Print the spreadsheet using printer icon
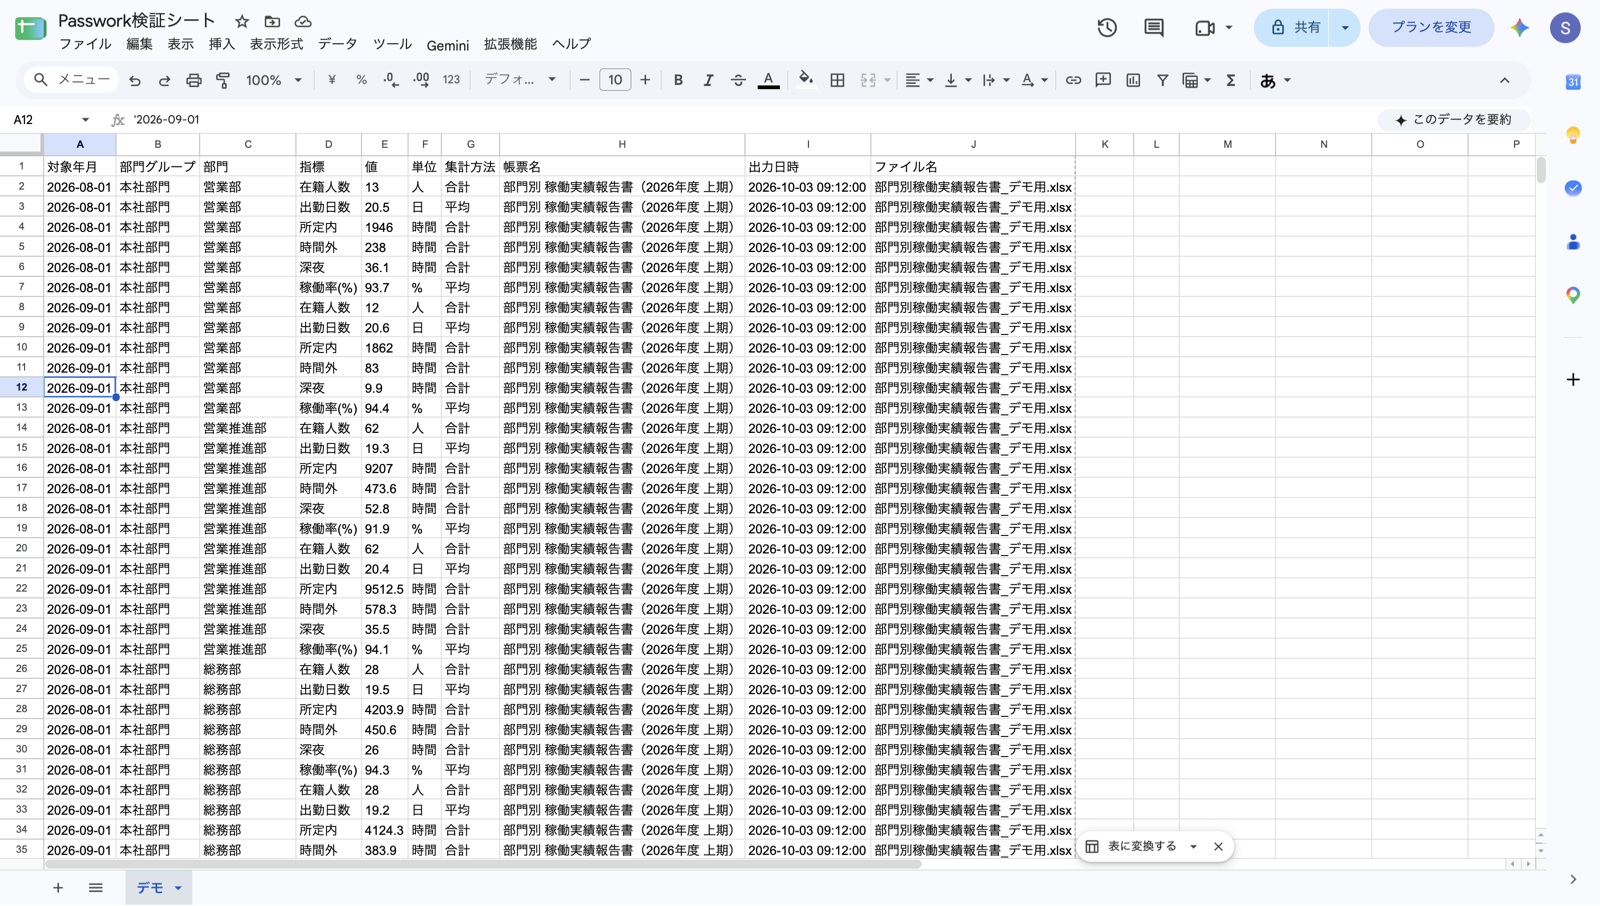Screen dimensions: 1600x906 coord(194,81)
